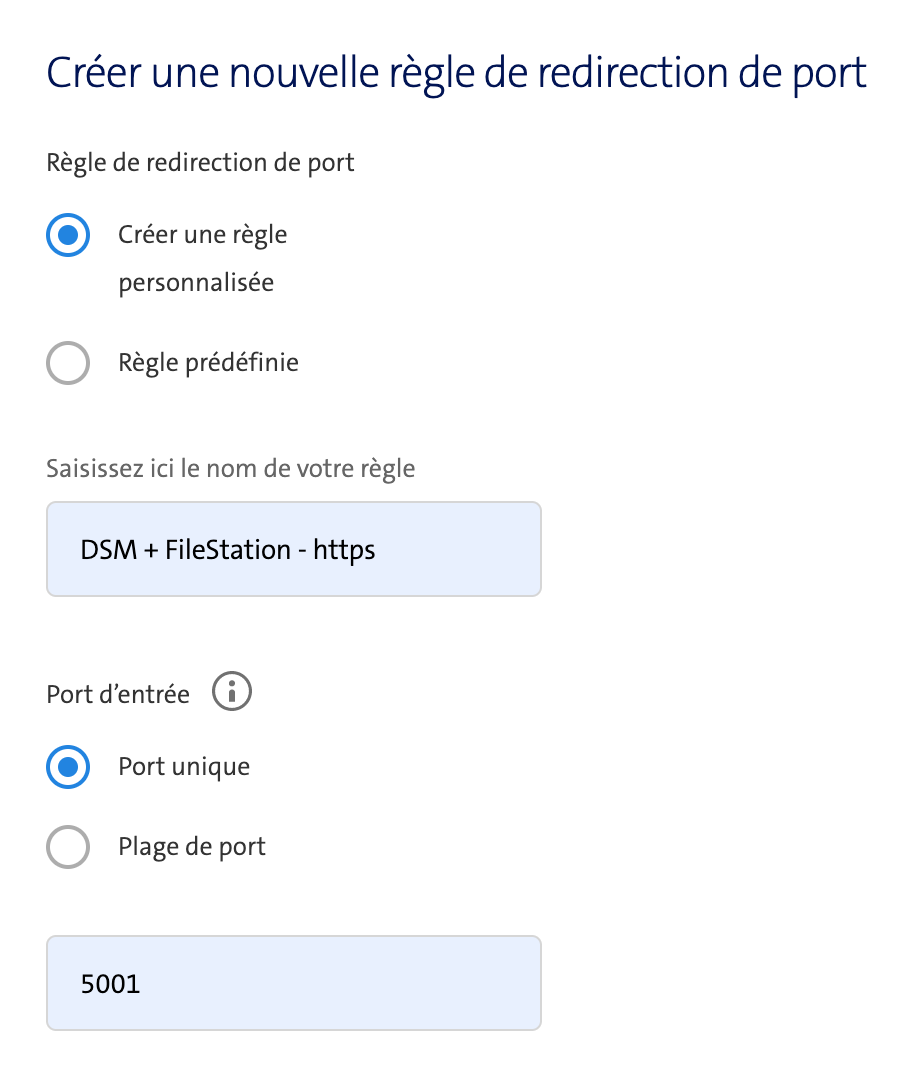Choose the 'Règle prédéfinie' radio button

(68, 363)
